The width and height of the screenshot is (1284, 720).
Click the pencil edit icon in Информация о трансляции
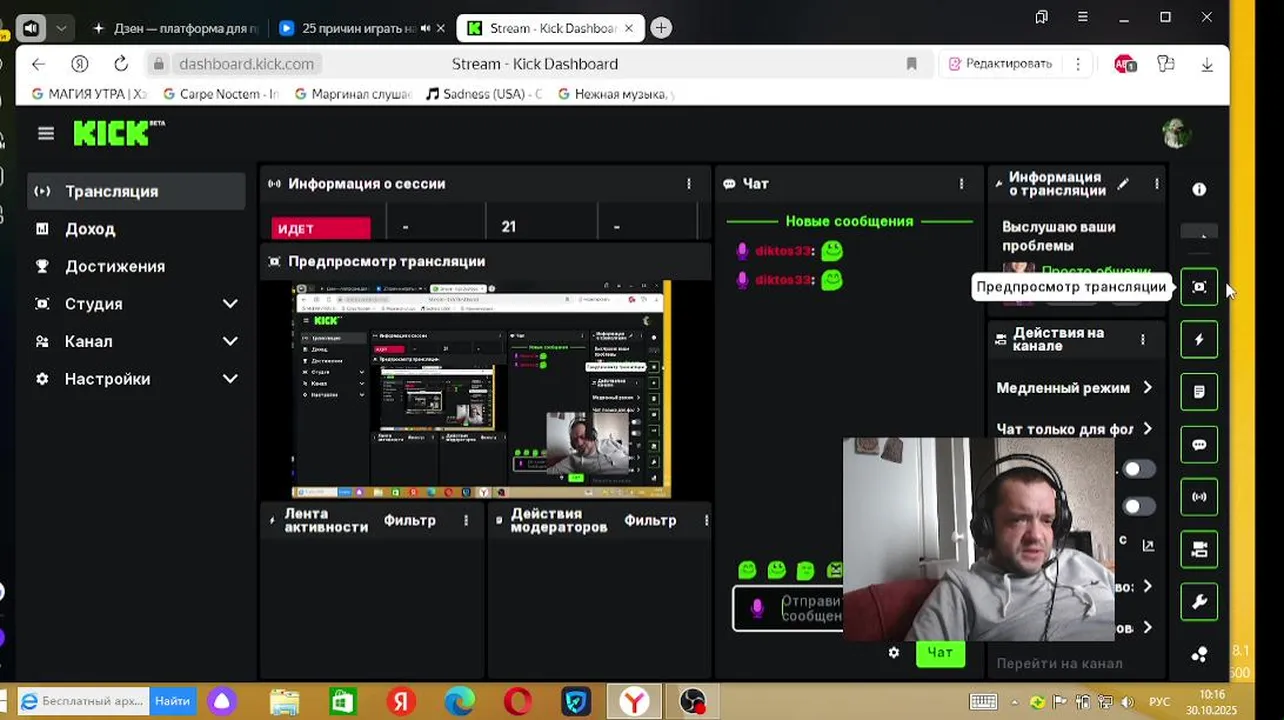point(1123,184)
